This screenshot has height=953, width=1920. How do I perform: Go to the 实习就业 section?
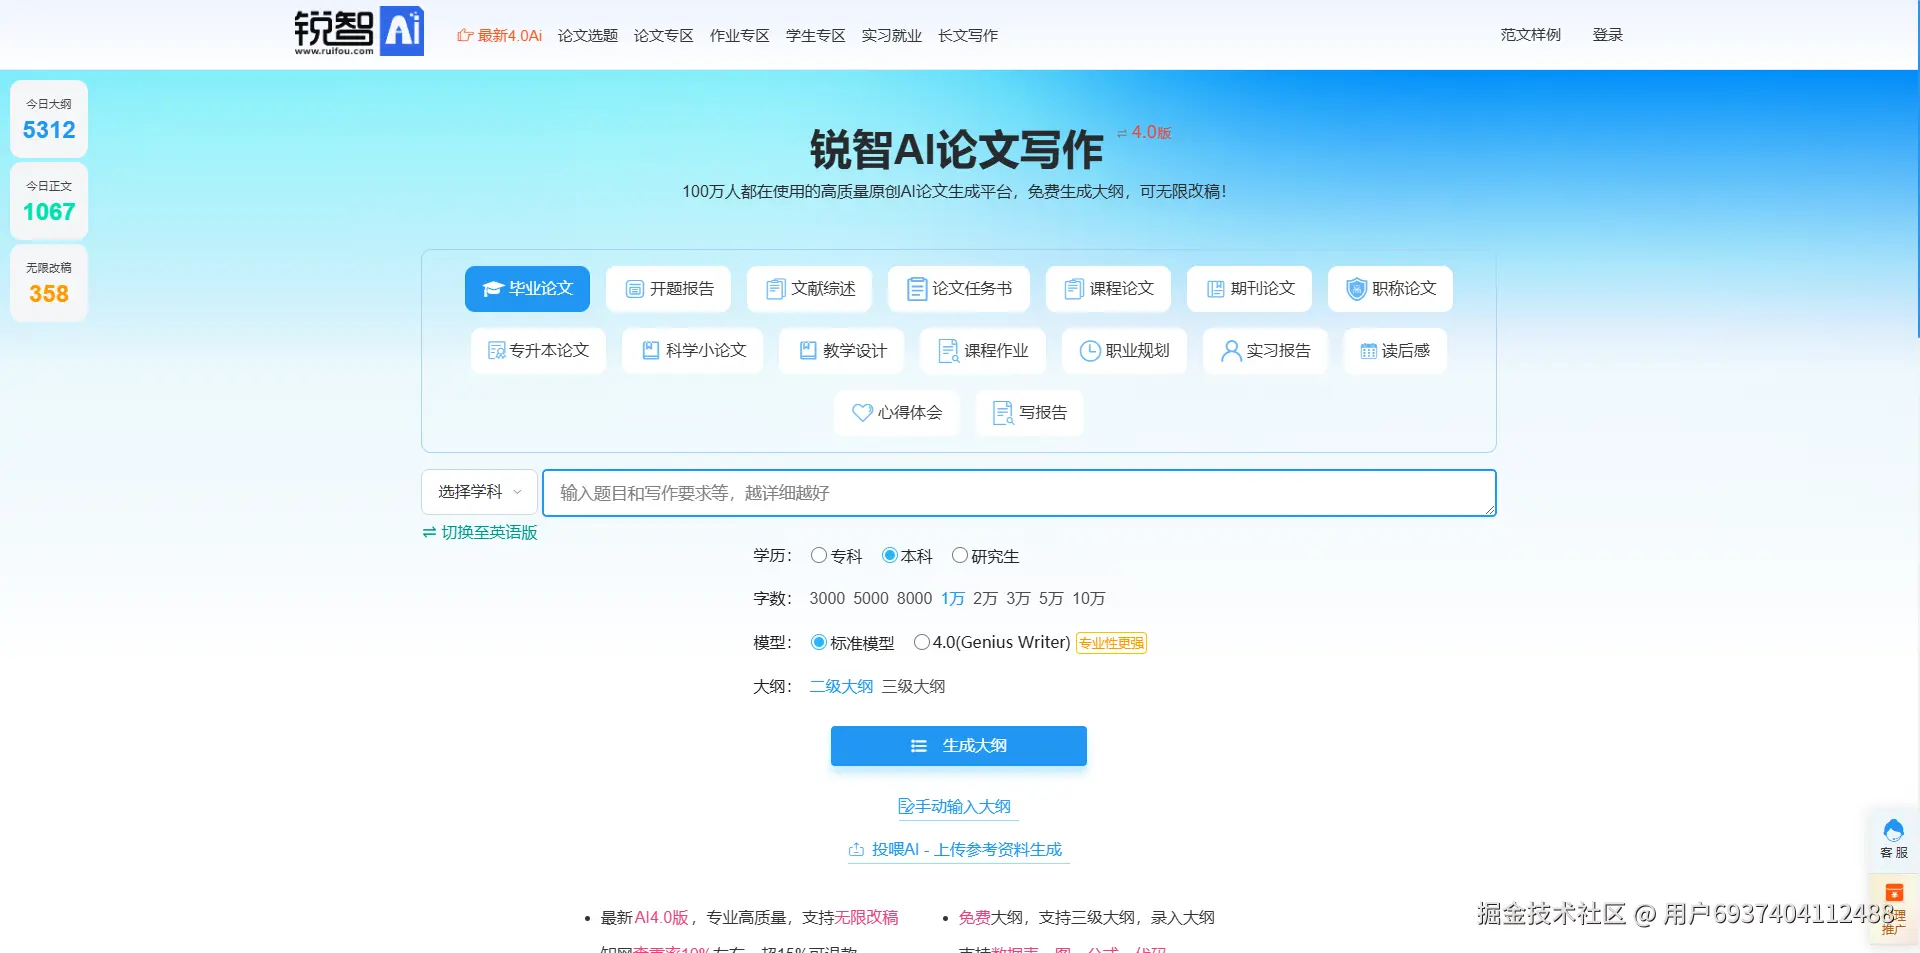pos(891,35)
